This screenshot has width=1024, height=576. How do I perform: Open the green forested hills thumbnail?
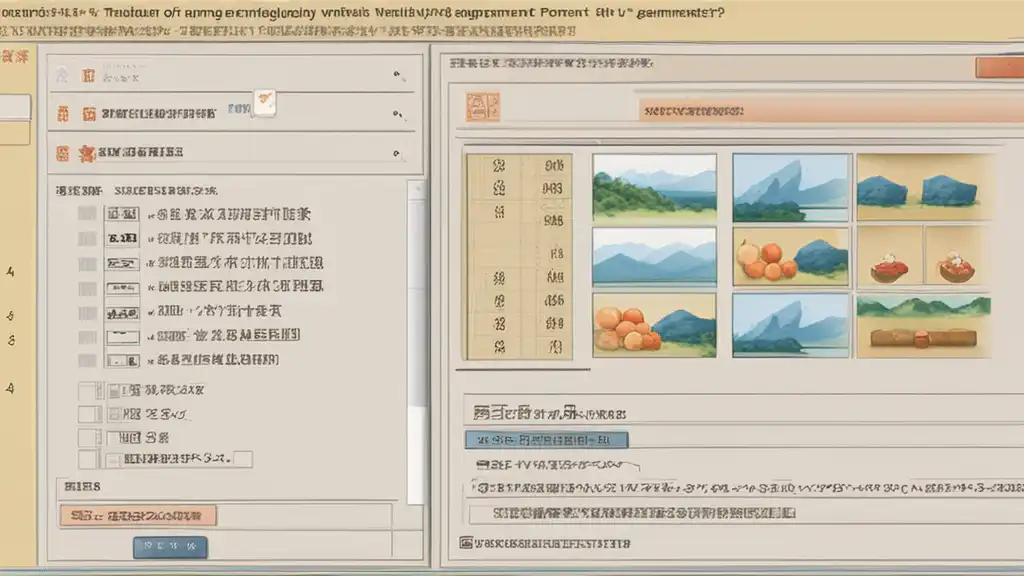coord(654,187)
